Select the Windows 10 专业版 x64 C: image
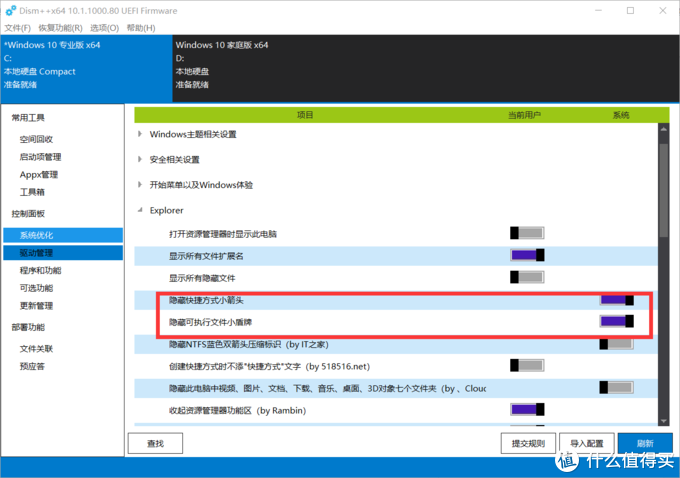The height and width of the screenshot is (478, 680). pyautogui.click(x=86, y=69)
